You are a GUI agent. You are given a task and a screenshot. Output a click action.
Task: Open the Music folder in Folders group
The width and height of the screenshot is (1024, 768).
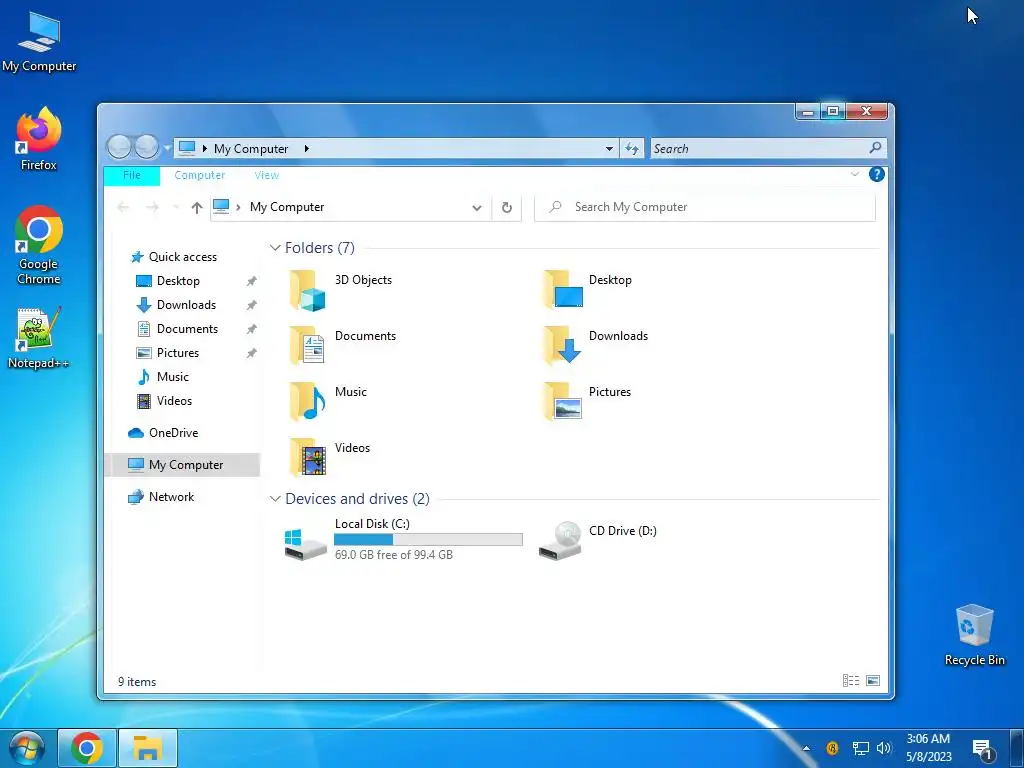(328, 402)
